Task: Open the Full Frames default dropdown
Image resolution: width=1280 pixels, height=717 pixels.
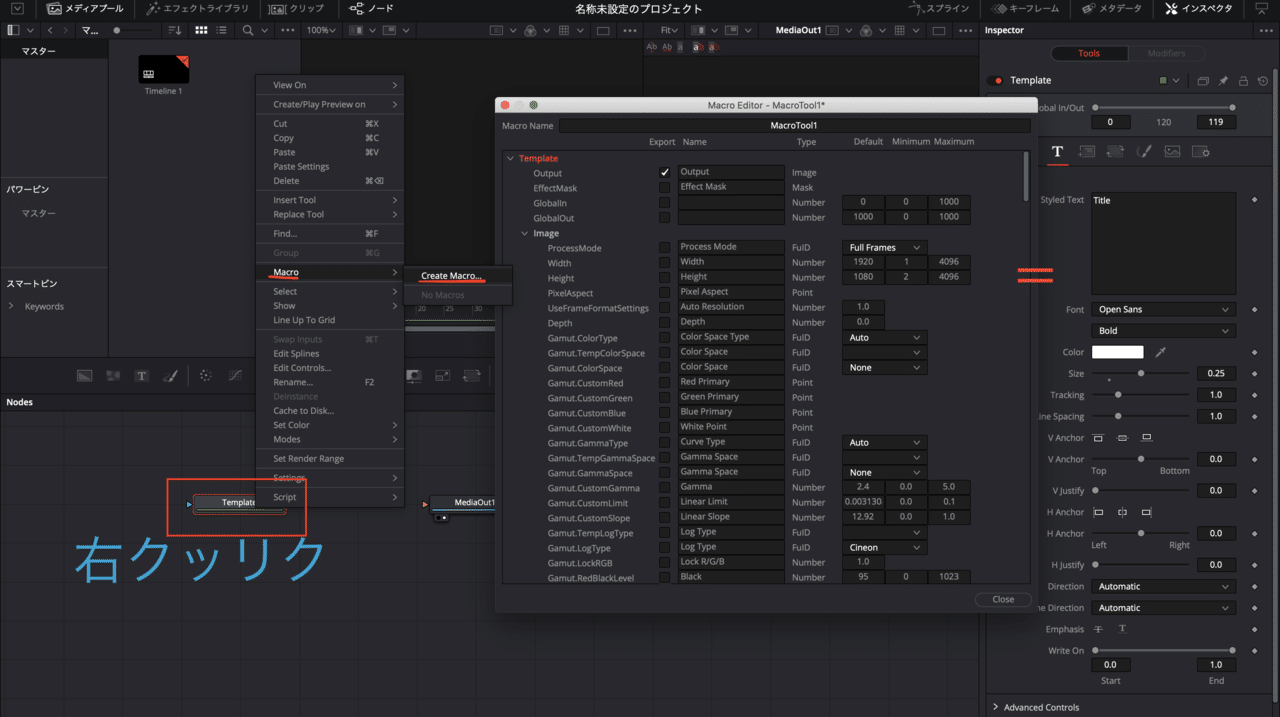Action: [x=884, y=247]
